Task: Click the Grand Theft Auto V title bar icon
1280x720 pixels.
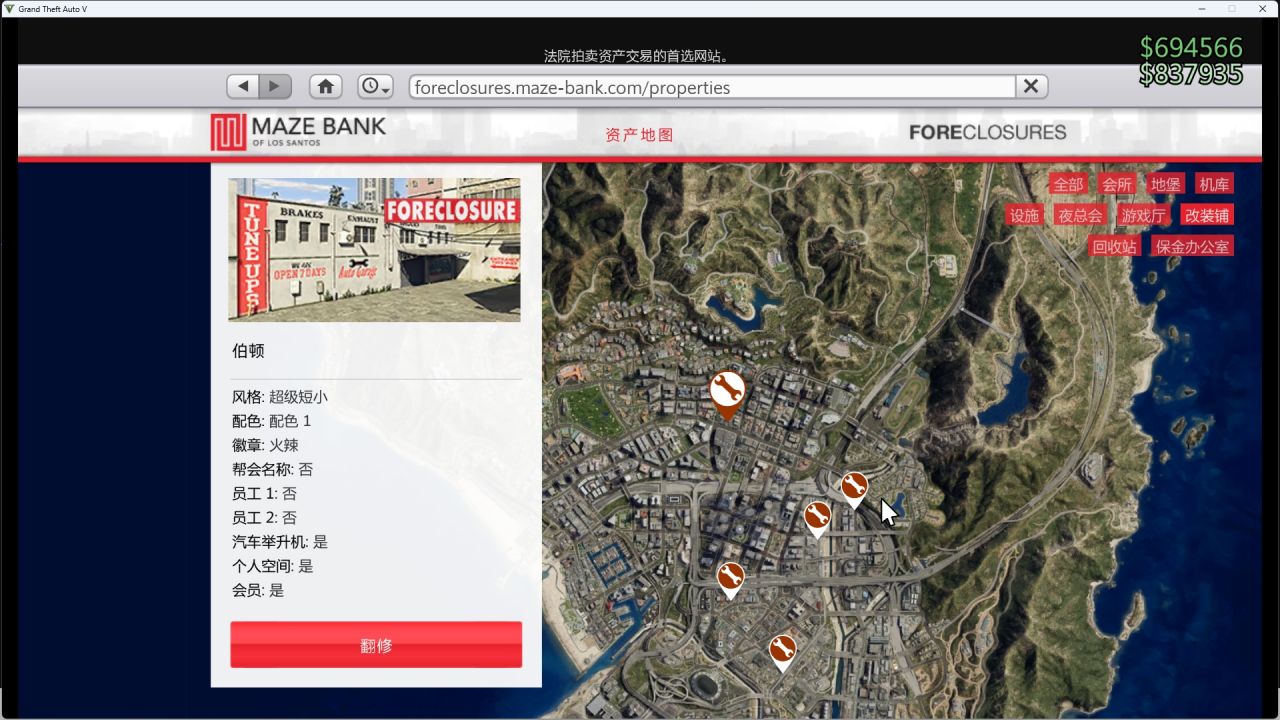Action: coord(9,8)
